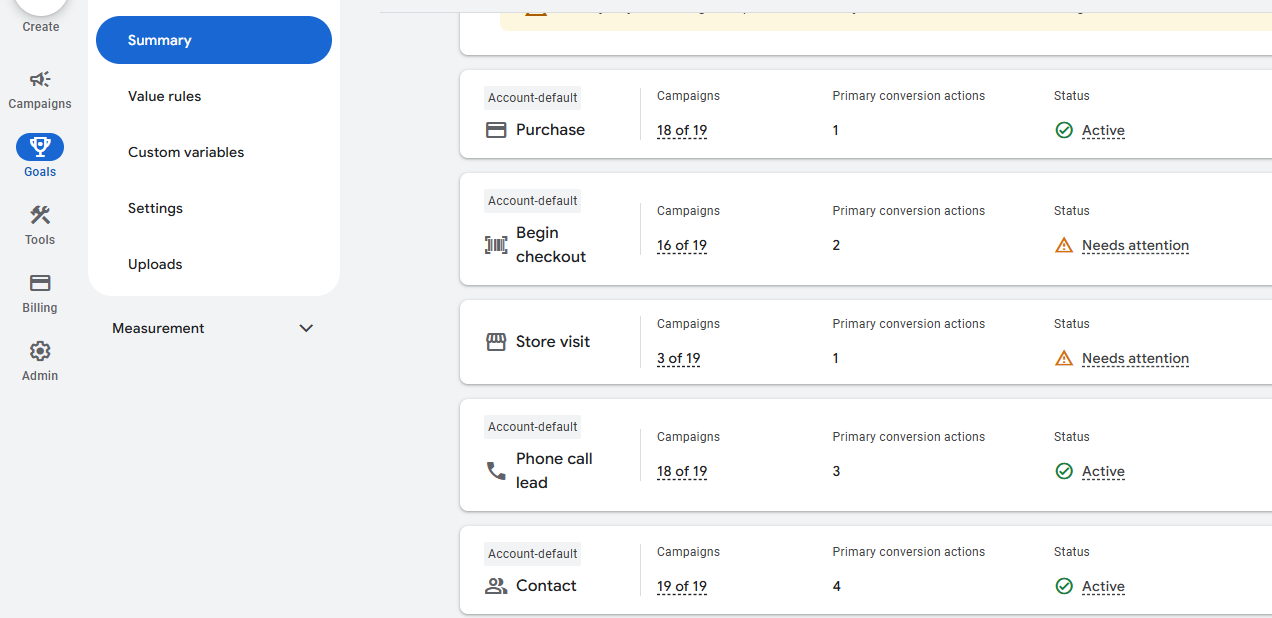
Task: Click the Phone call lead phone icon
Action: 496,471
